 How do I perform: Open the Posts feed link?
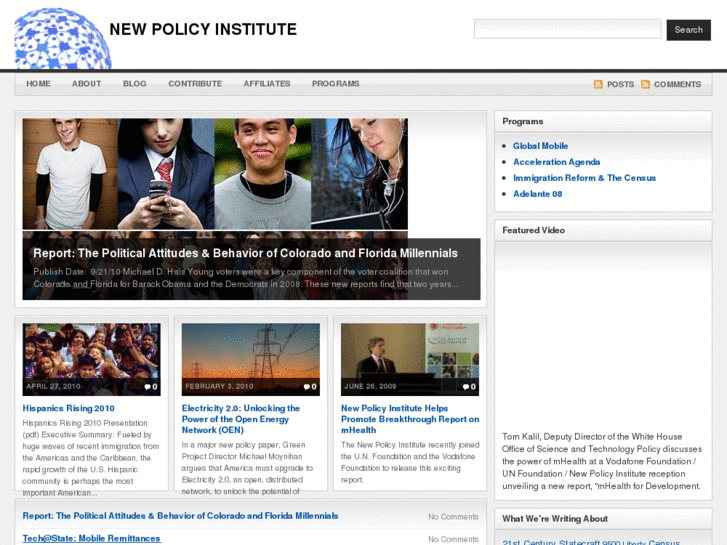pyautogui.click(x=620, y=84)
